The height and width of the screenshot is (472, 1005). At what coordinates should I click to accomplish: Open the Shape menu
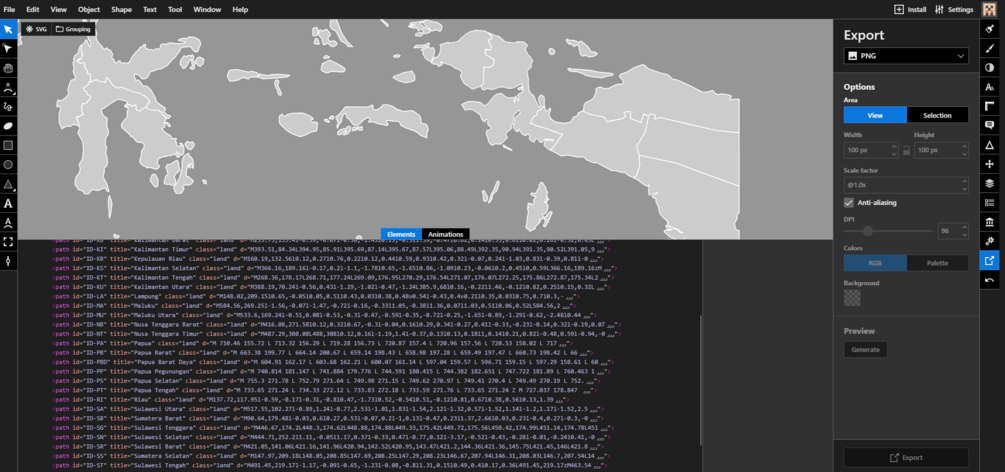[x=121, y=10]
